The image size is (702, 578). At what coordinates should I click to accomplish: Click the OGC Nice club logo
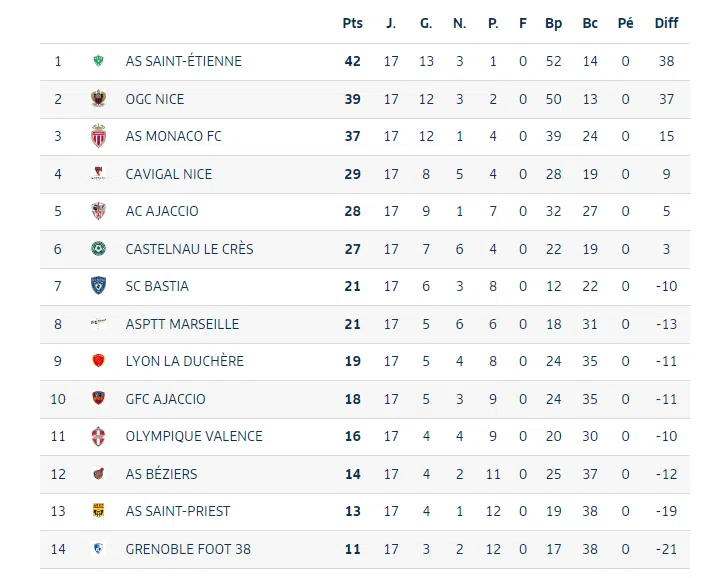point(98,99)
